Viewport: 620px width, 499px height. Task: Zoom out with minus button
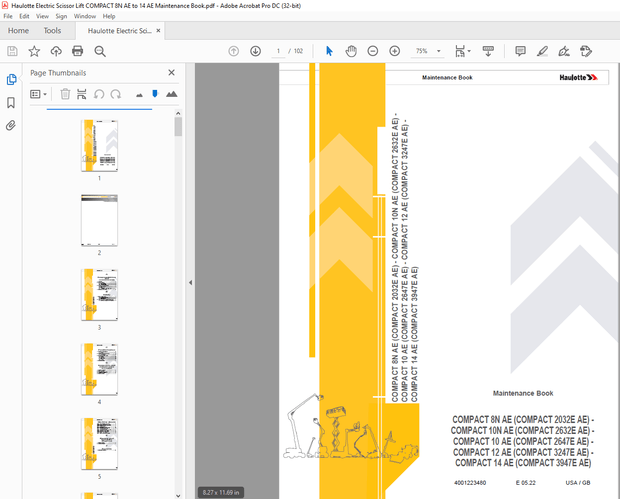(372, 51)
